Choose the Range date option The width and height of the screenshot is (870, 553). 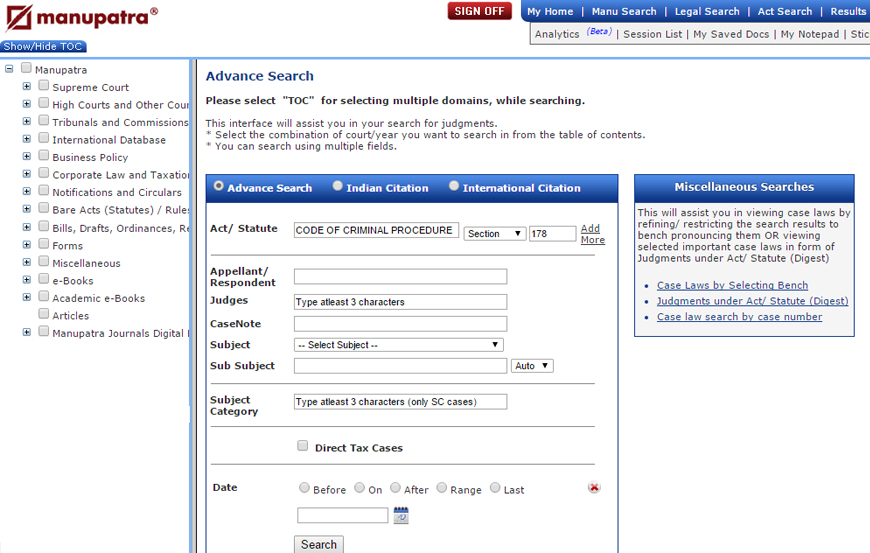pyautogui.click(x=442, y=488)
